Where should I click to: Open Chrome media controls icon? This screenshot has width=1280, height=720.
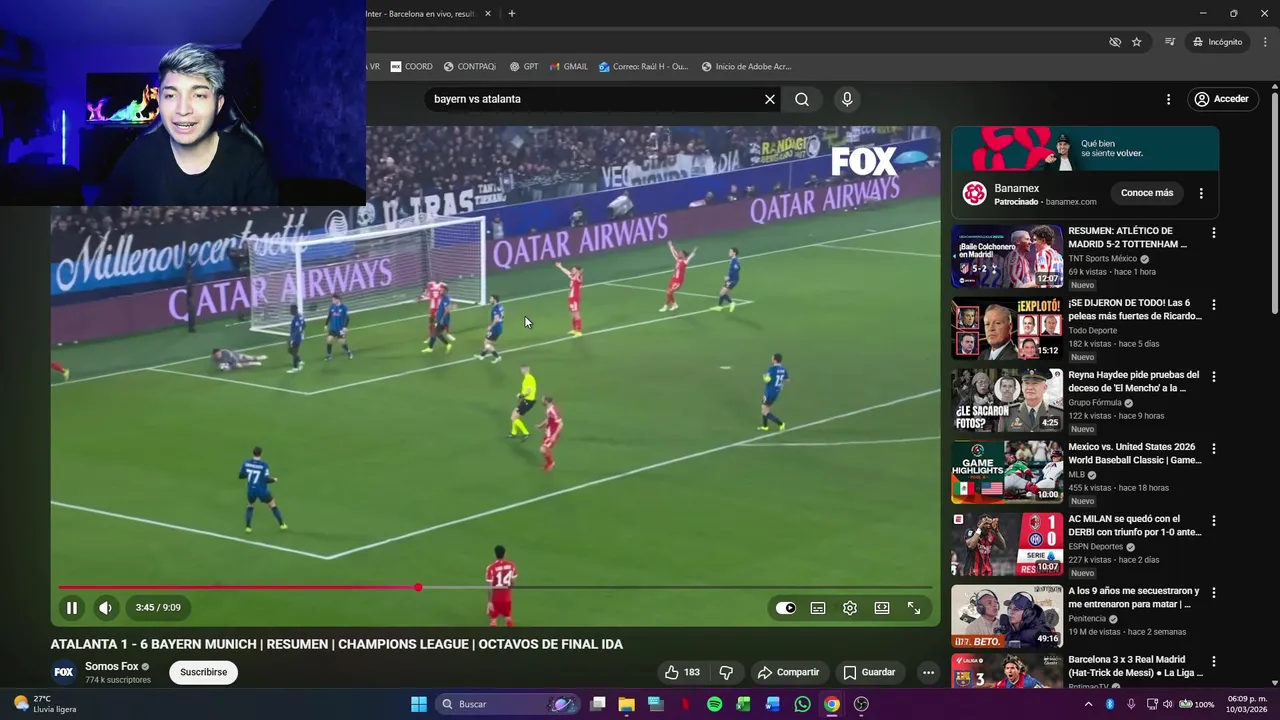1169,42
